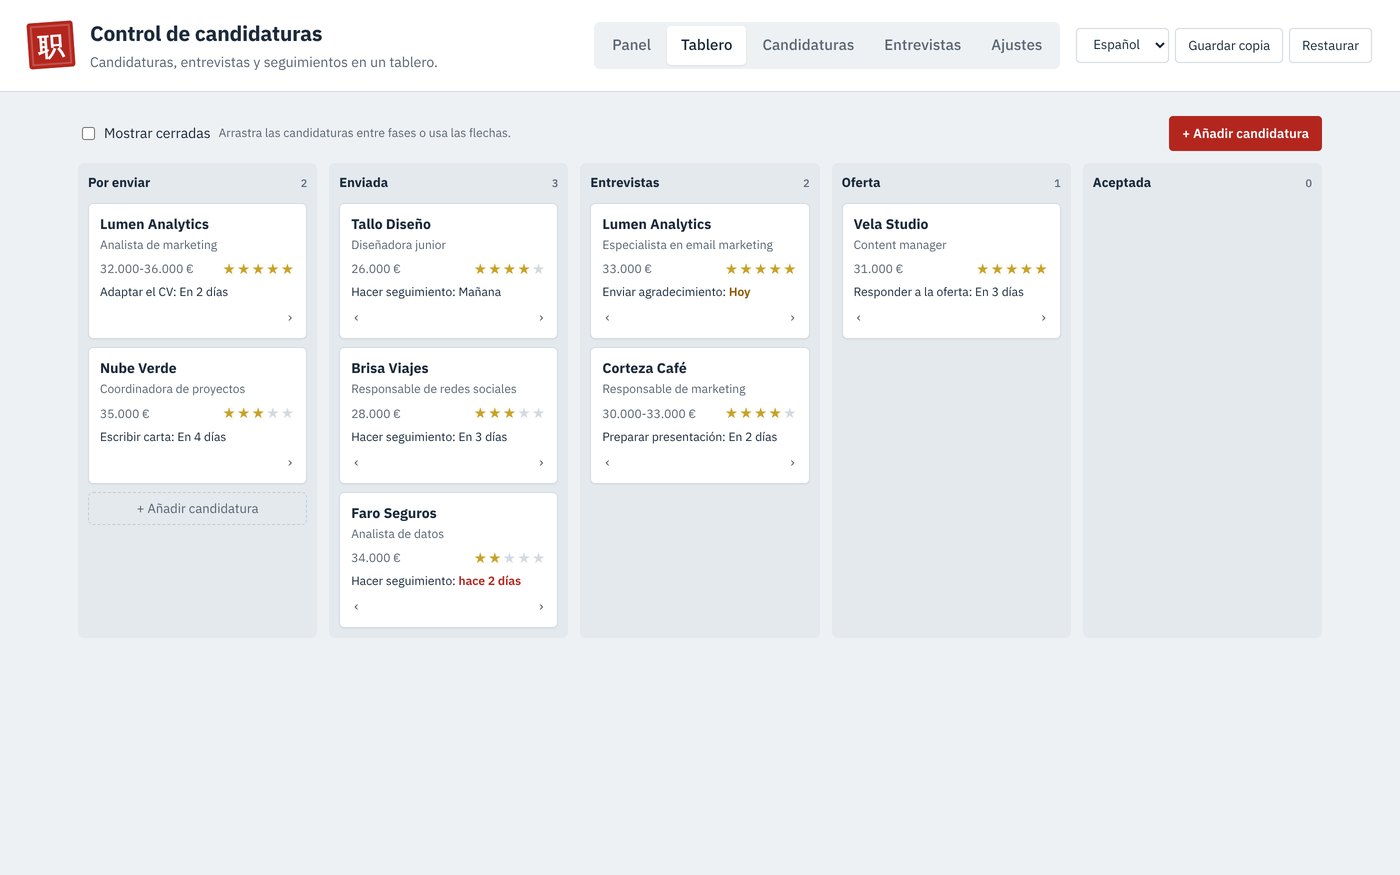Screen dimensions: 1400x875
Task: Click the 'Coordinadora de proyectos' role text
Action: (173, 389)
